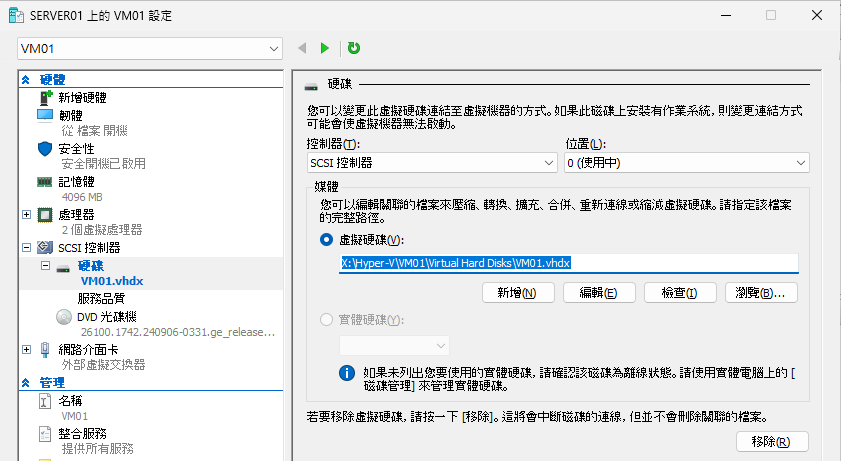The image size is (841, 461).
Task: Open the 控制器 SCSI 控制器 dropdown
Action: 431,163
